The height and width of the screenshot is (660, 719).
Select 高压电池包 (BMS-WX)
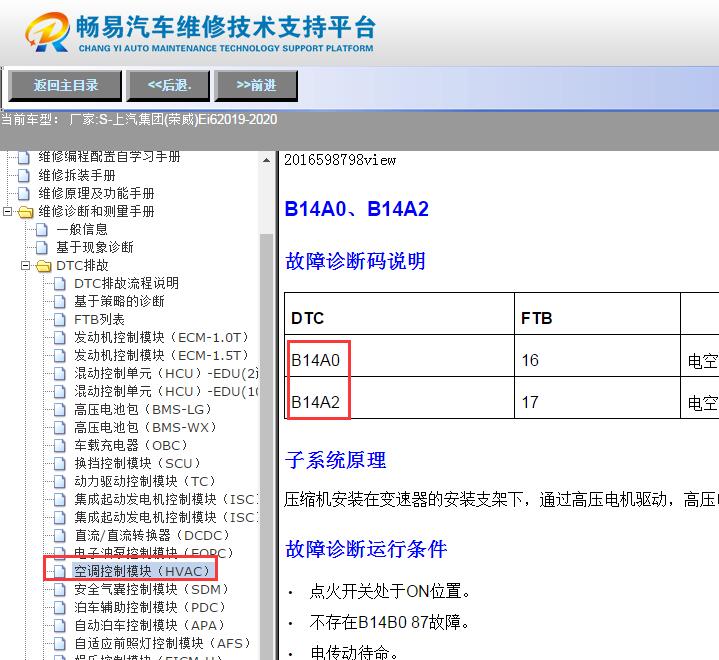pos(145,427)
